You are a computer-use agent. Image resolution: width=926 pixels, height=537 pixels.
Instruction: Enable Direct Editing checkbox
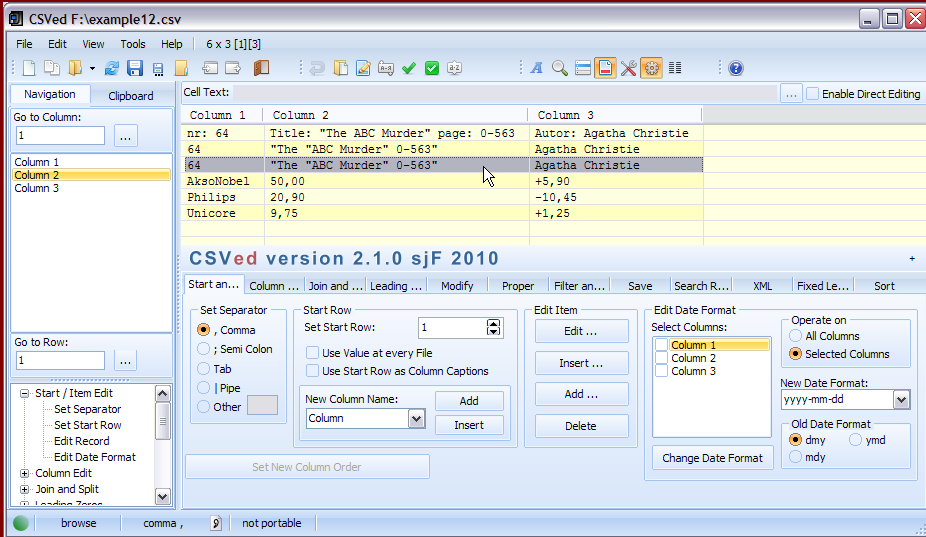point(813,94)
